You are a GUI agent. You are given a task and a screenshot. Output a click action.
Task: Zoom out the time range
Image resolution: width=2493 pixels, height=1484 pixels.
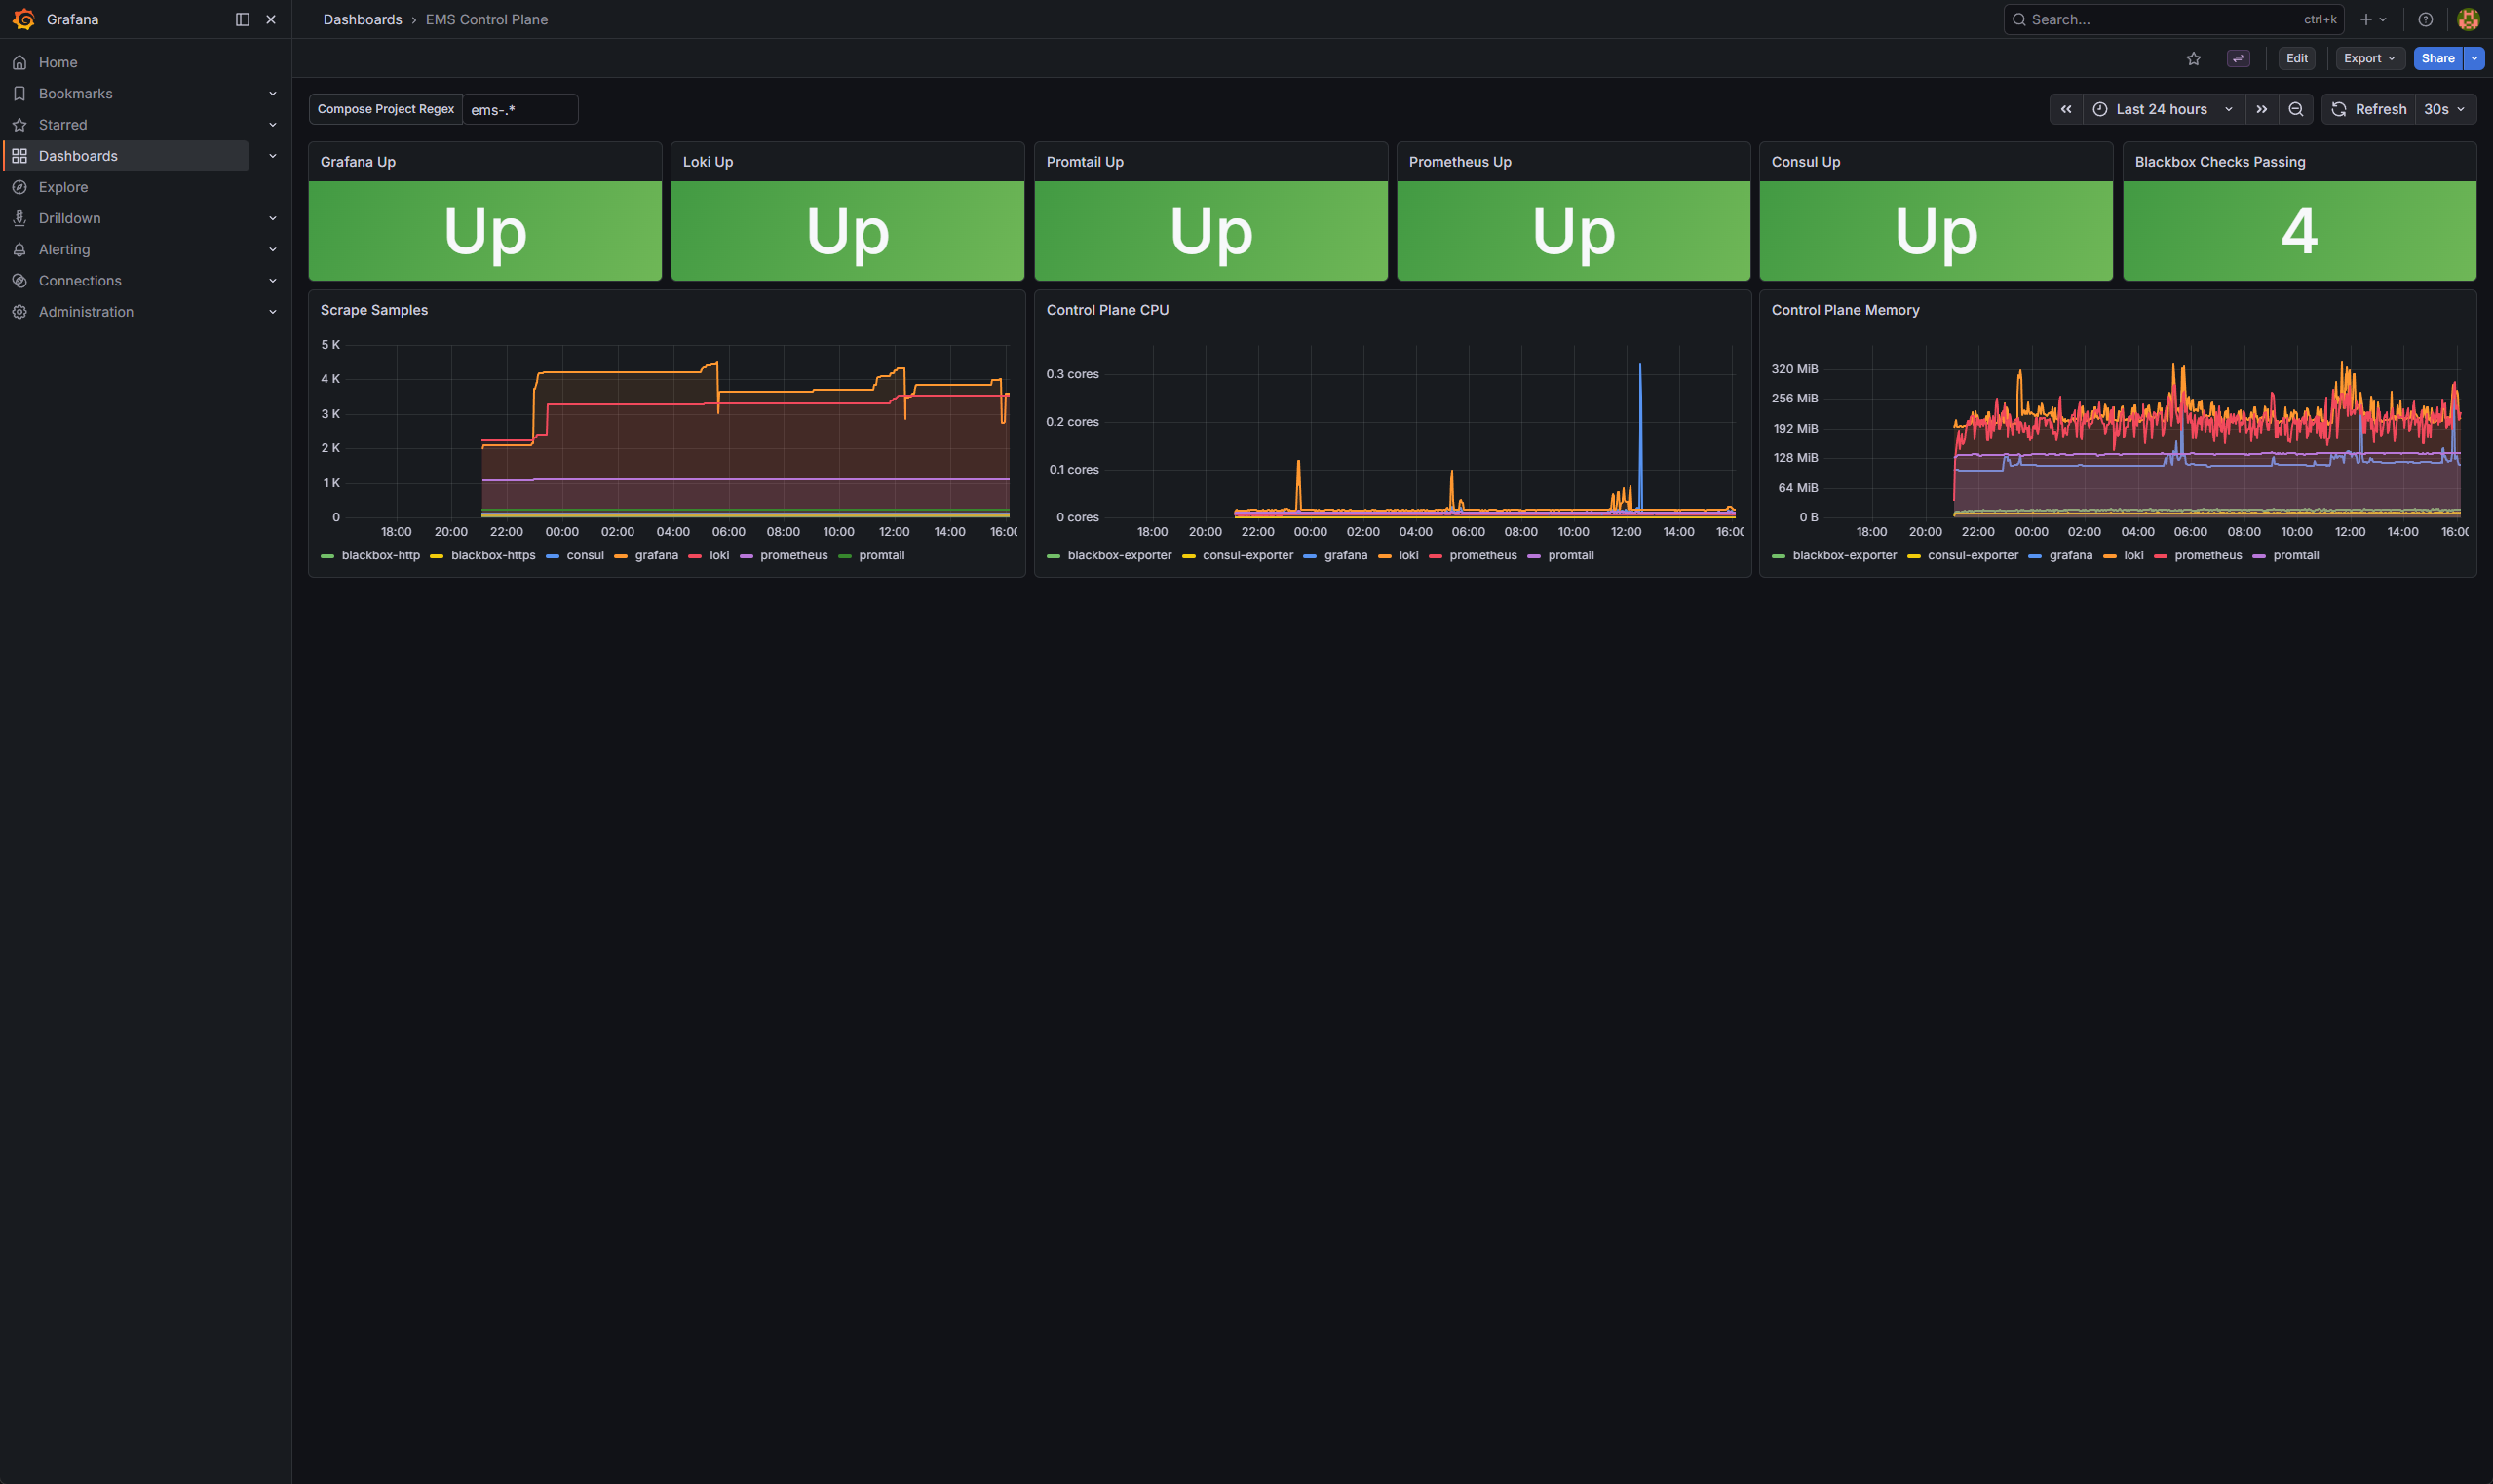coord(2295,109)
